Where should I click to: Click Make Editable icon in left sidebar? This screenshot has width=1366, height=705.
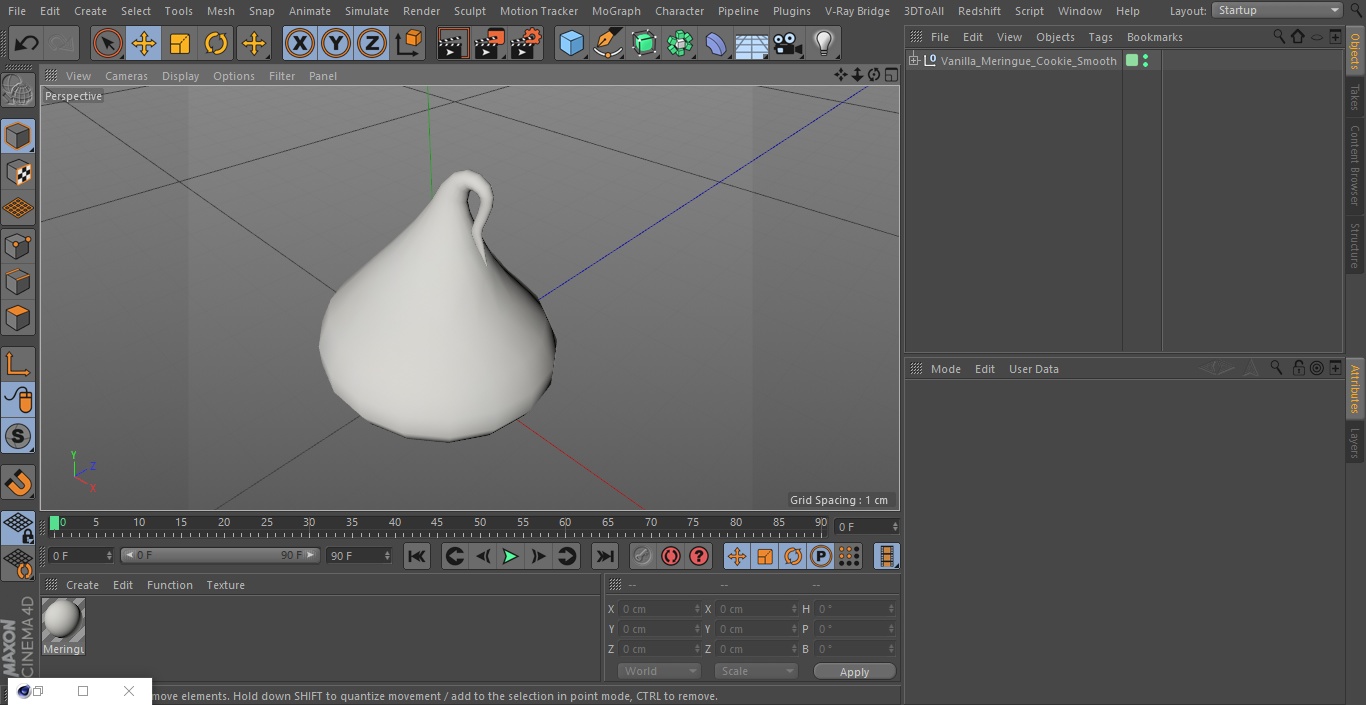click(18, 91)
